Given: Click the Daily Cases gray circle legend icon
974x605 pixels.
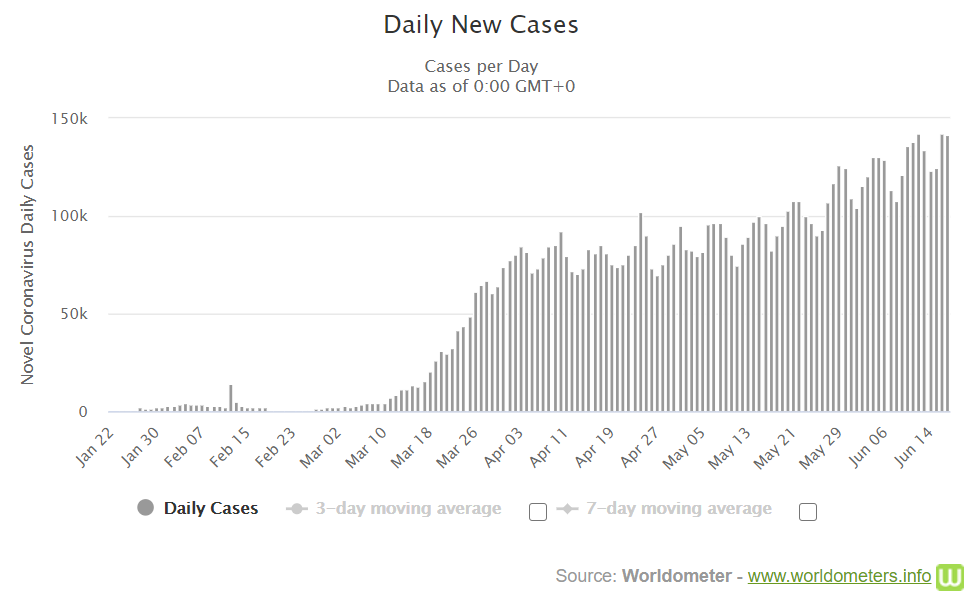Looking at the screenshot, I should pos(146,508).
